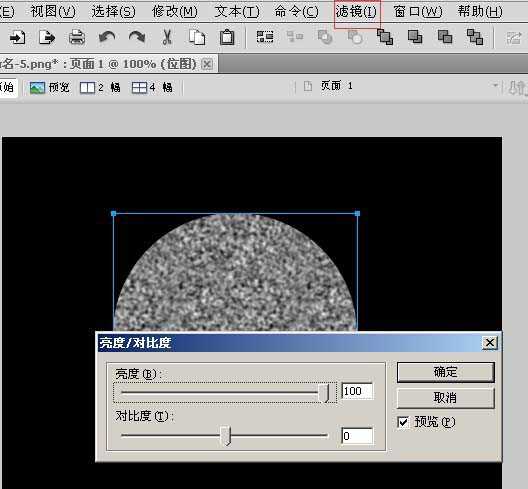Click the Import toolbar icon
This screenshot has width=528, height=489.
point(17,37)
